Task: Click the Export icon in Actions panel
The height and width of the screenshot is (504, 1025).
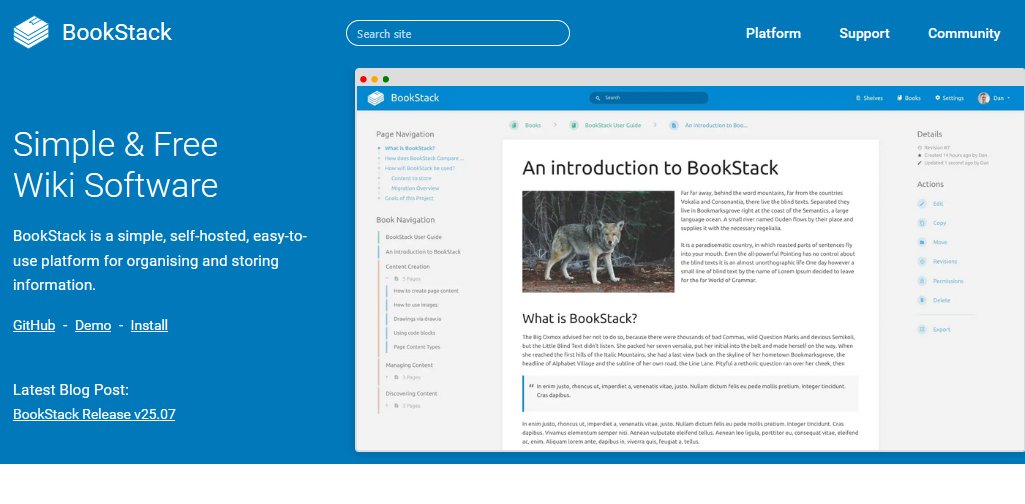Action: 921,329
